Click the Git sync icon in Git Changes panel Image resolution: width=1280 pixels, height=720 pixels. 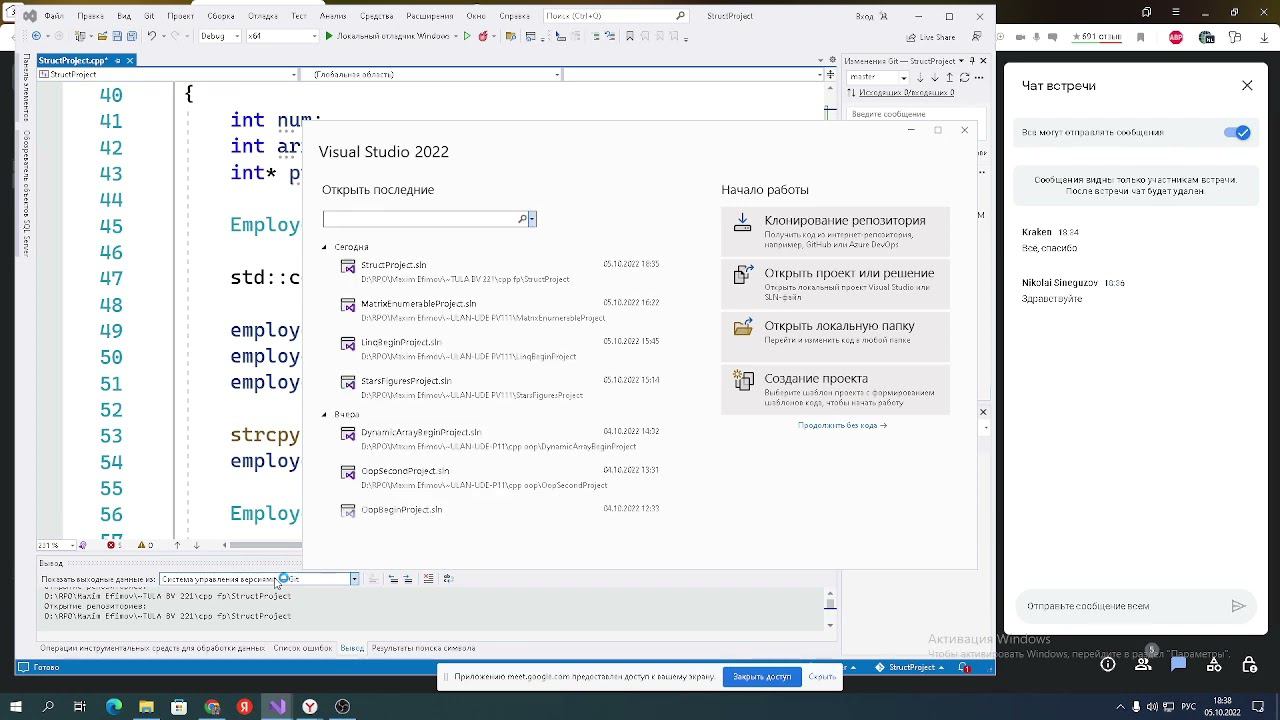point(965,76)
